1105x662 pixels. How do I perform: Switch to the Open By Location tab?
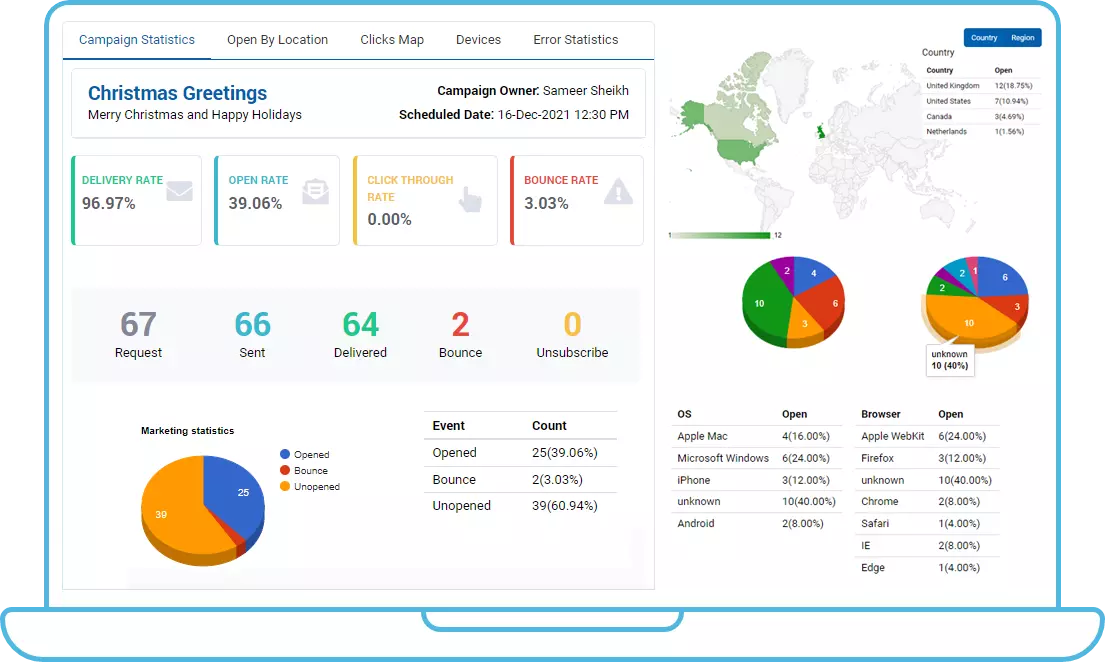tap(278, 39)
